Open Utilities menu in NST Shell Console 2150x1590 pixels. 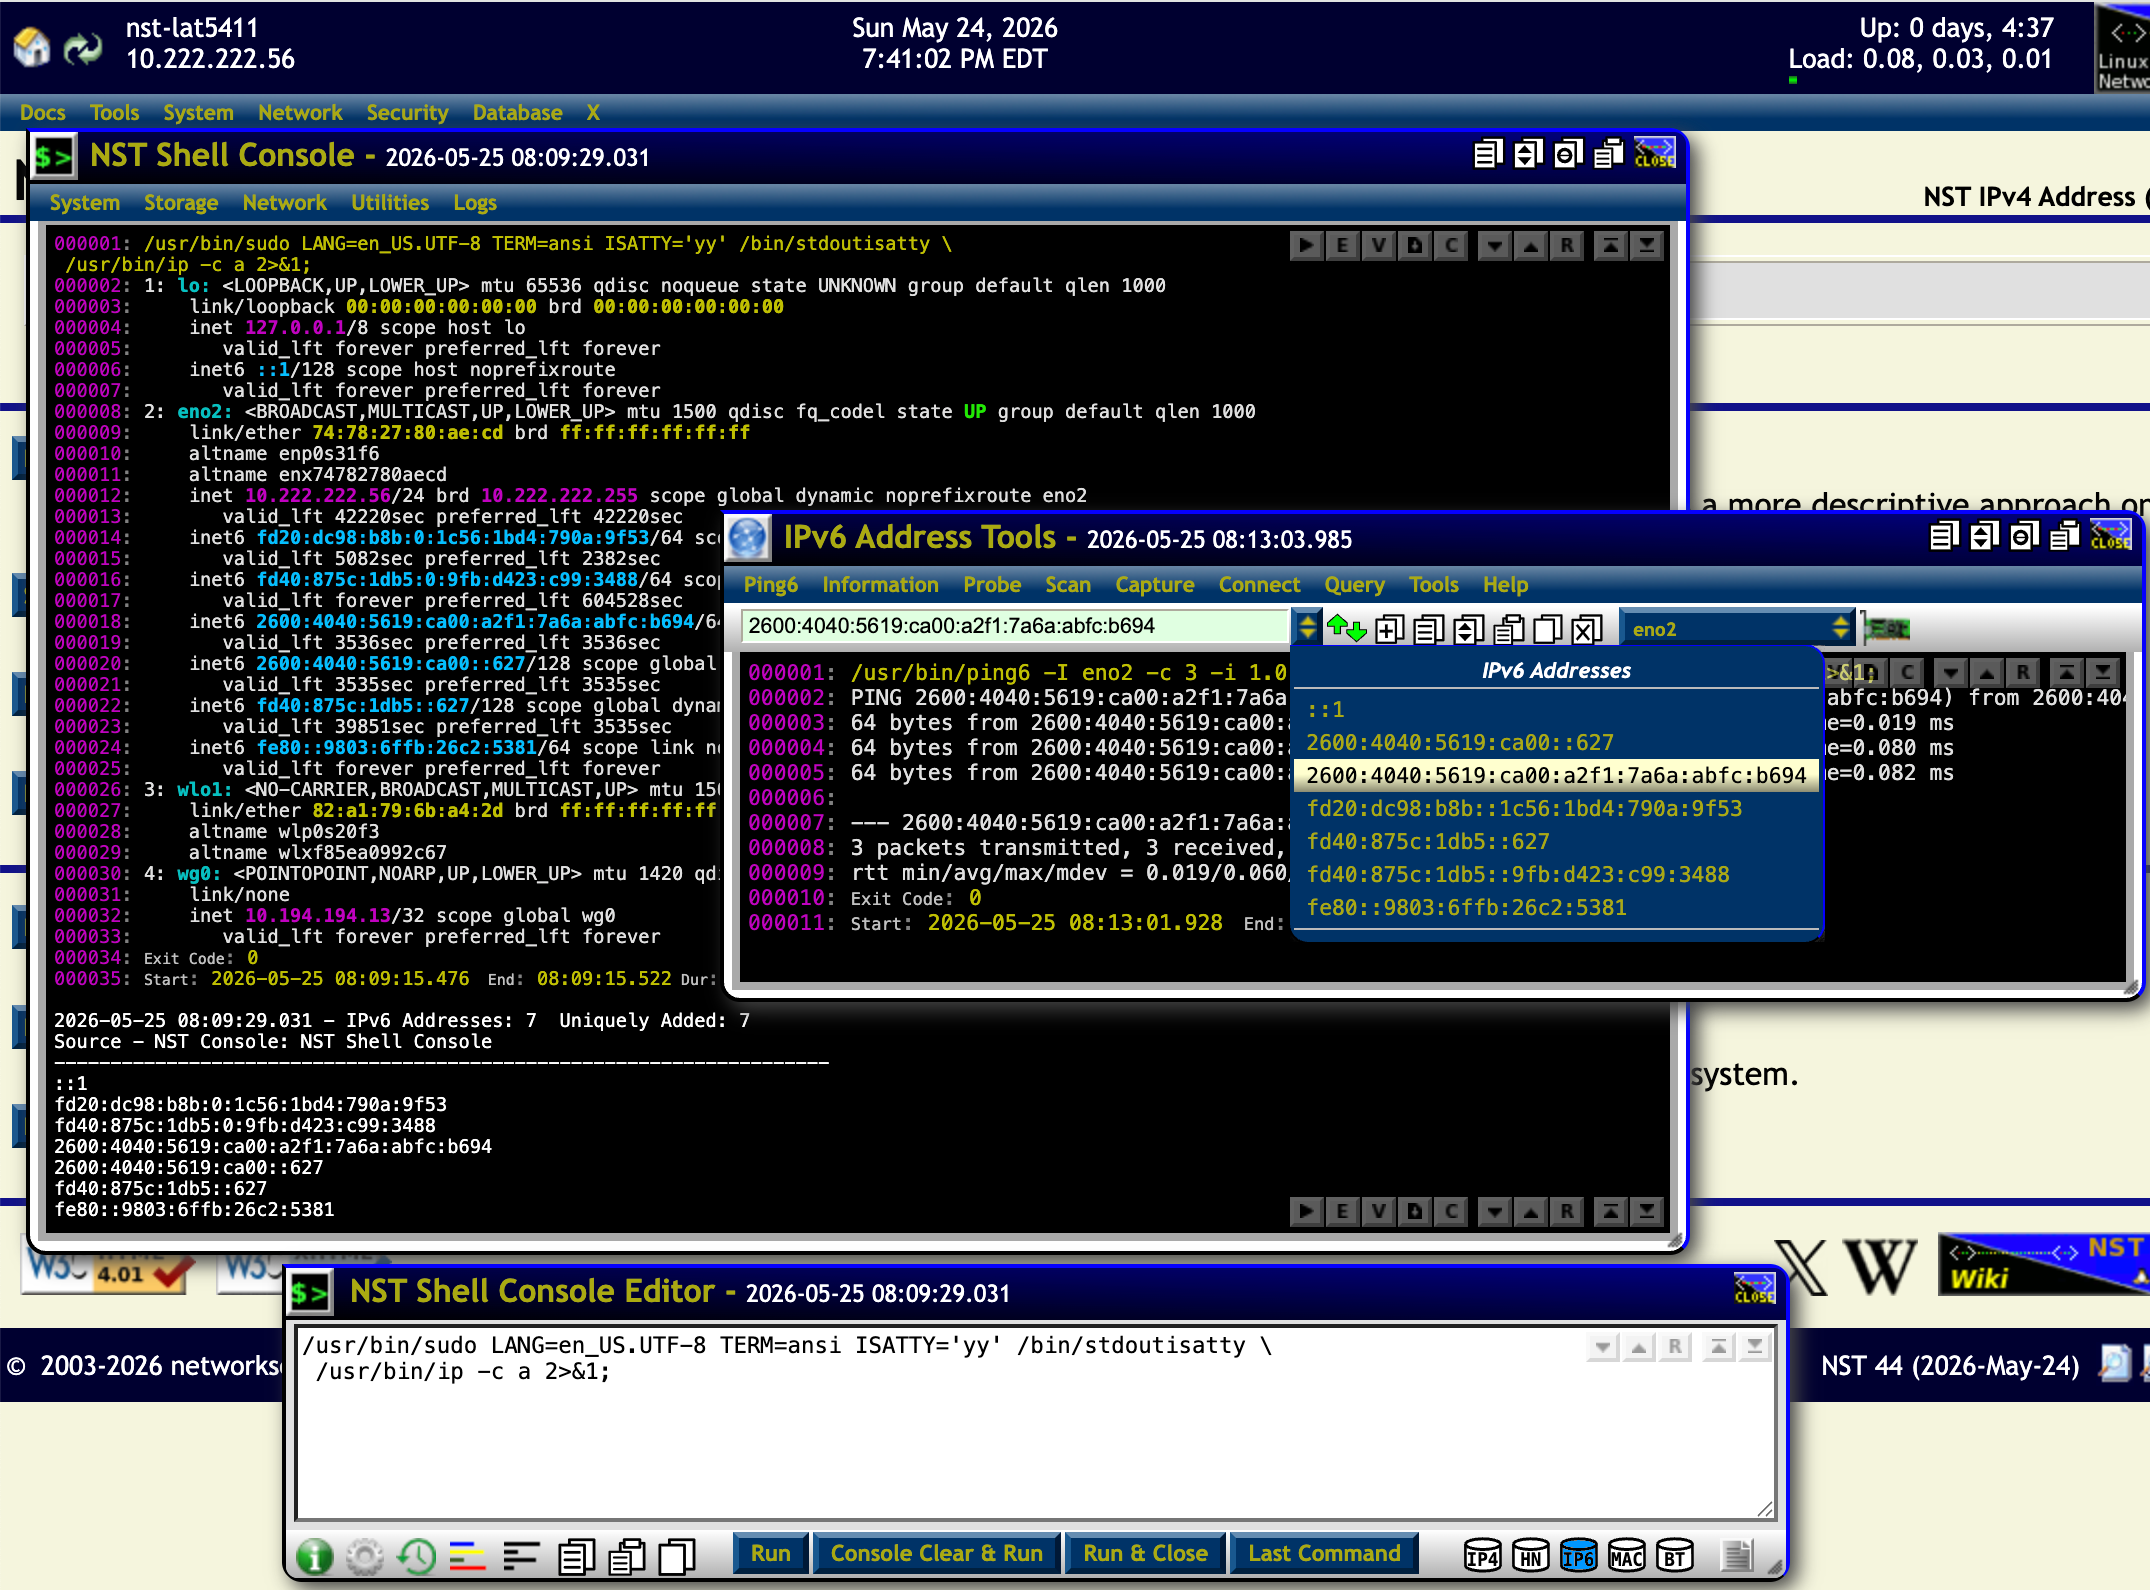pos(390,203)
